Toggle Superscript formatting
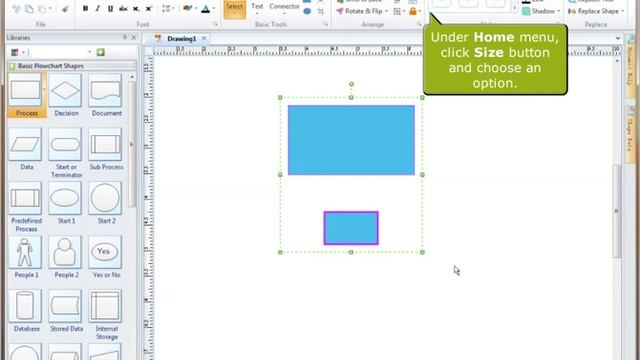The height and width of the screenshot is (360, 640). 149,9
